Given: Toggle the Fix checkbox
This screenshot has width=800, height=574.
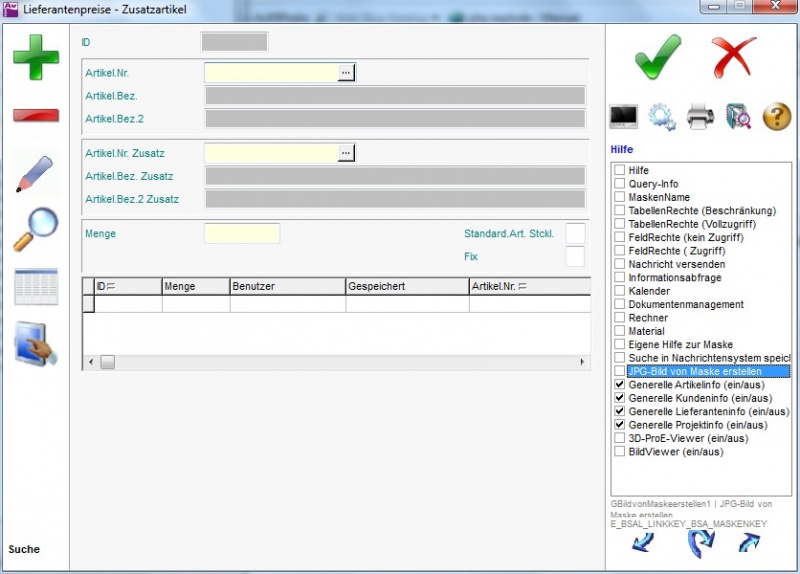Looking at the screenshot, I should pyautogui.click(x=575, y=257).
